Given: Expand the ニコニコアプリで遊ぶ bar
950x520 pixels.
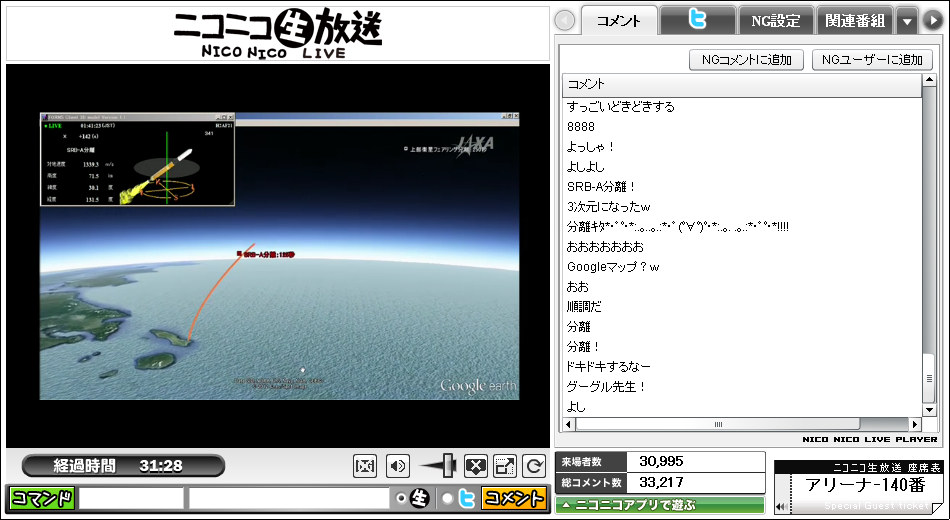Looking at the screenshot, I should pyautogui.click(x=660, y=505).
